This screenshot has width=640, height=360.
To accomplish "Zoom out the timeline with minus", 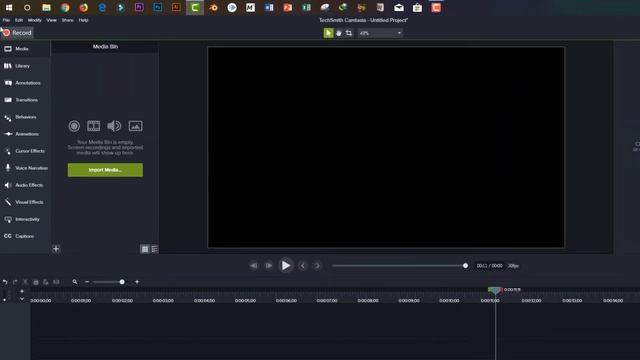I will pyautogui.click(x=87, y=282).
